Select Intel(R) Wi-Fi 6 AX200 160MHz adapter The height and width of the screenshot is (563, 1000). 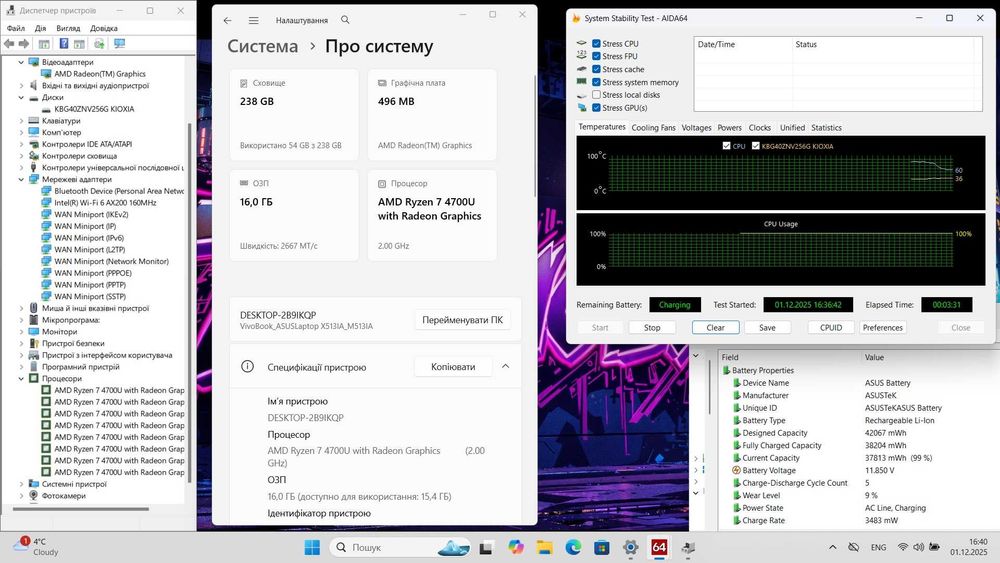105,203
